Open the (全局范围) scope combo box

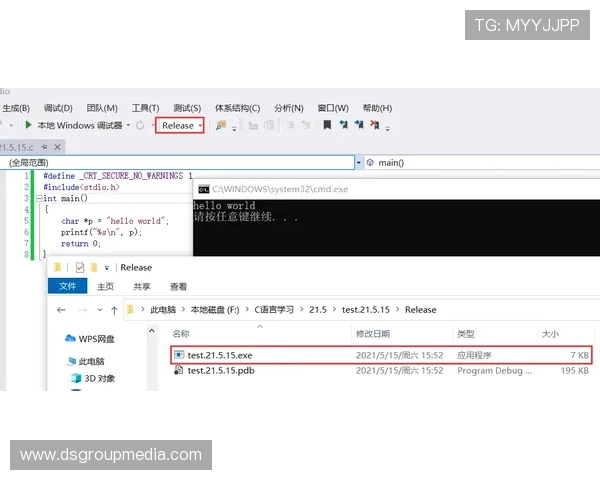pyautogui.click(x=177, y=163)
